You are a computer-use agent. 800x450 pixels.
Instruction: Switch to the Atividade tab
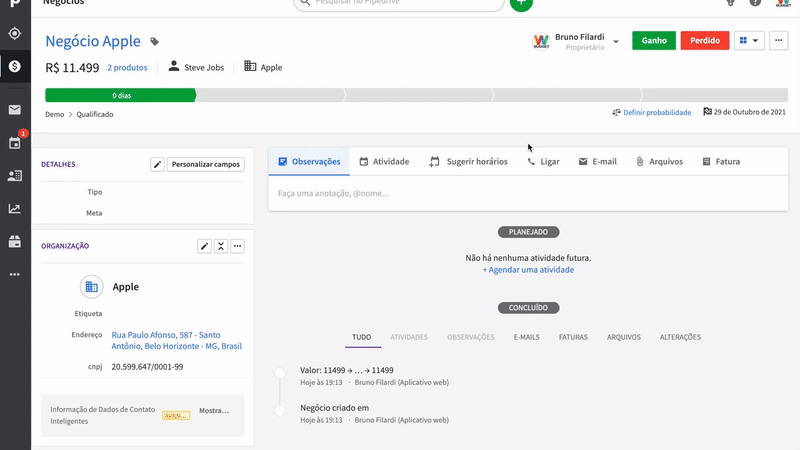[x=384, y=162]
